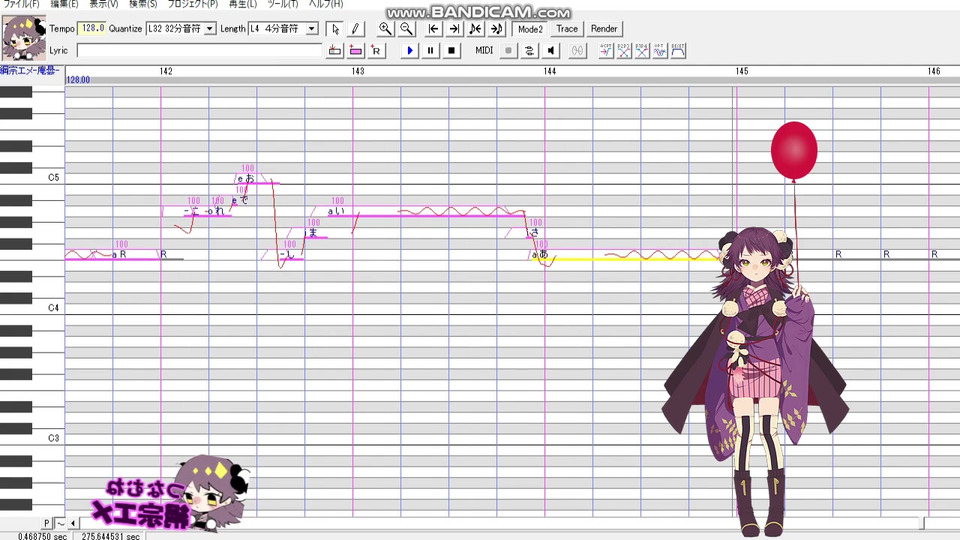The image size is (960, 540).
Task: Select the '- し' note
Action: 291,256
